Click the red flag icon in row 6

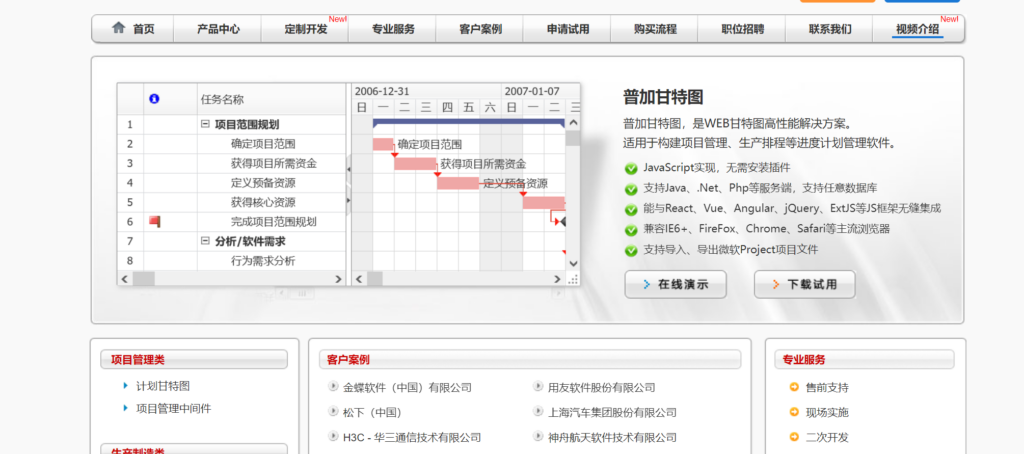click(154, 221)
